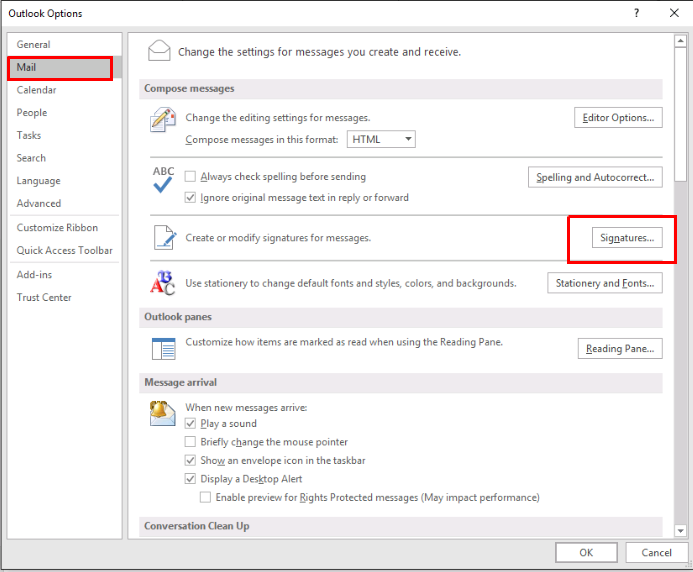This screenshot has width=693, height=572.
Task: Click the Stationery and Fonts button
Action: pos(605,283)
